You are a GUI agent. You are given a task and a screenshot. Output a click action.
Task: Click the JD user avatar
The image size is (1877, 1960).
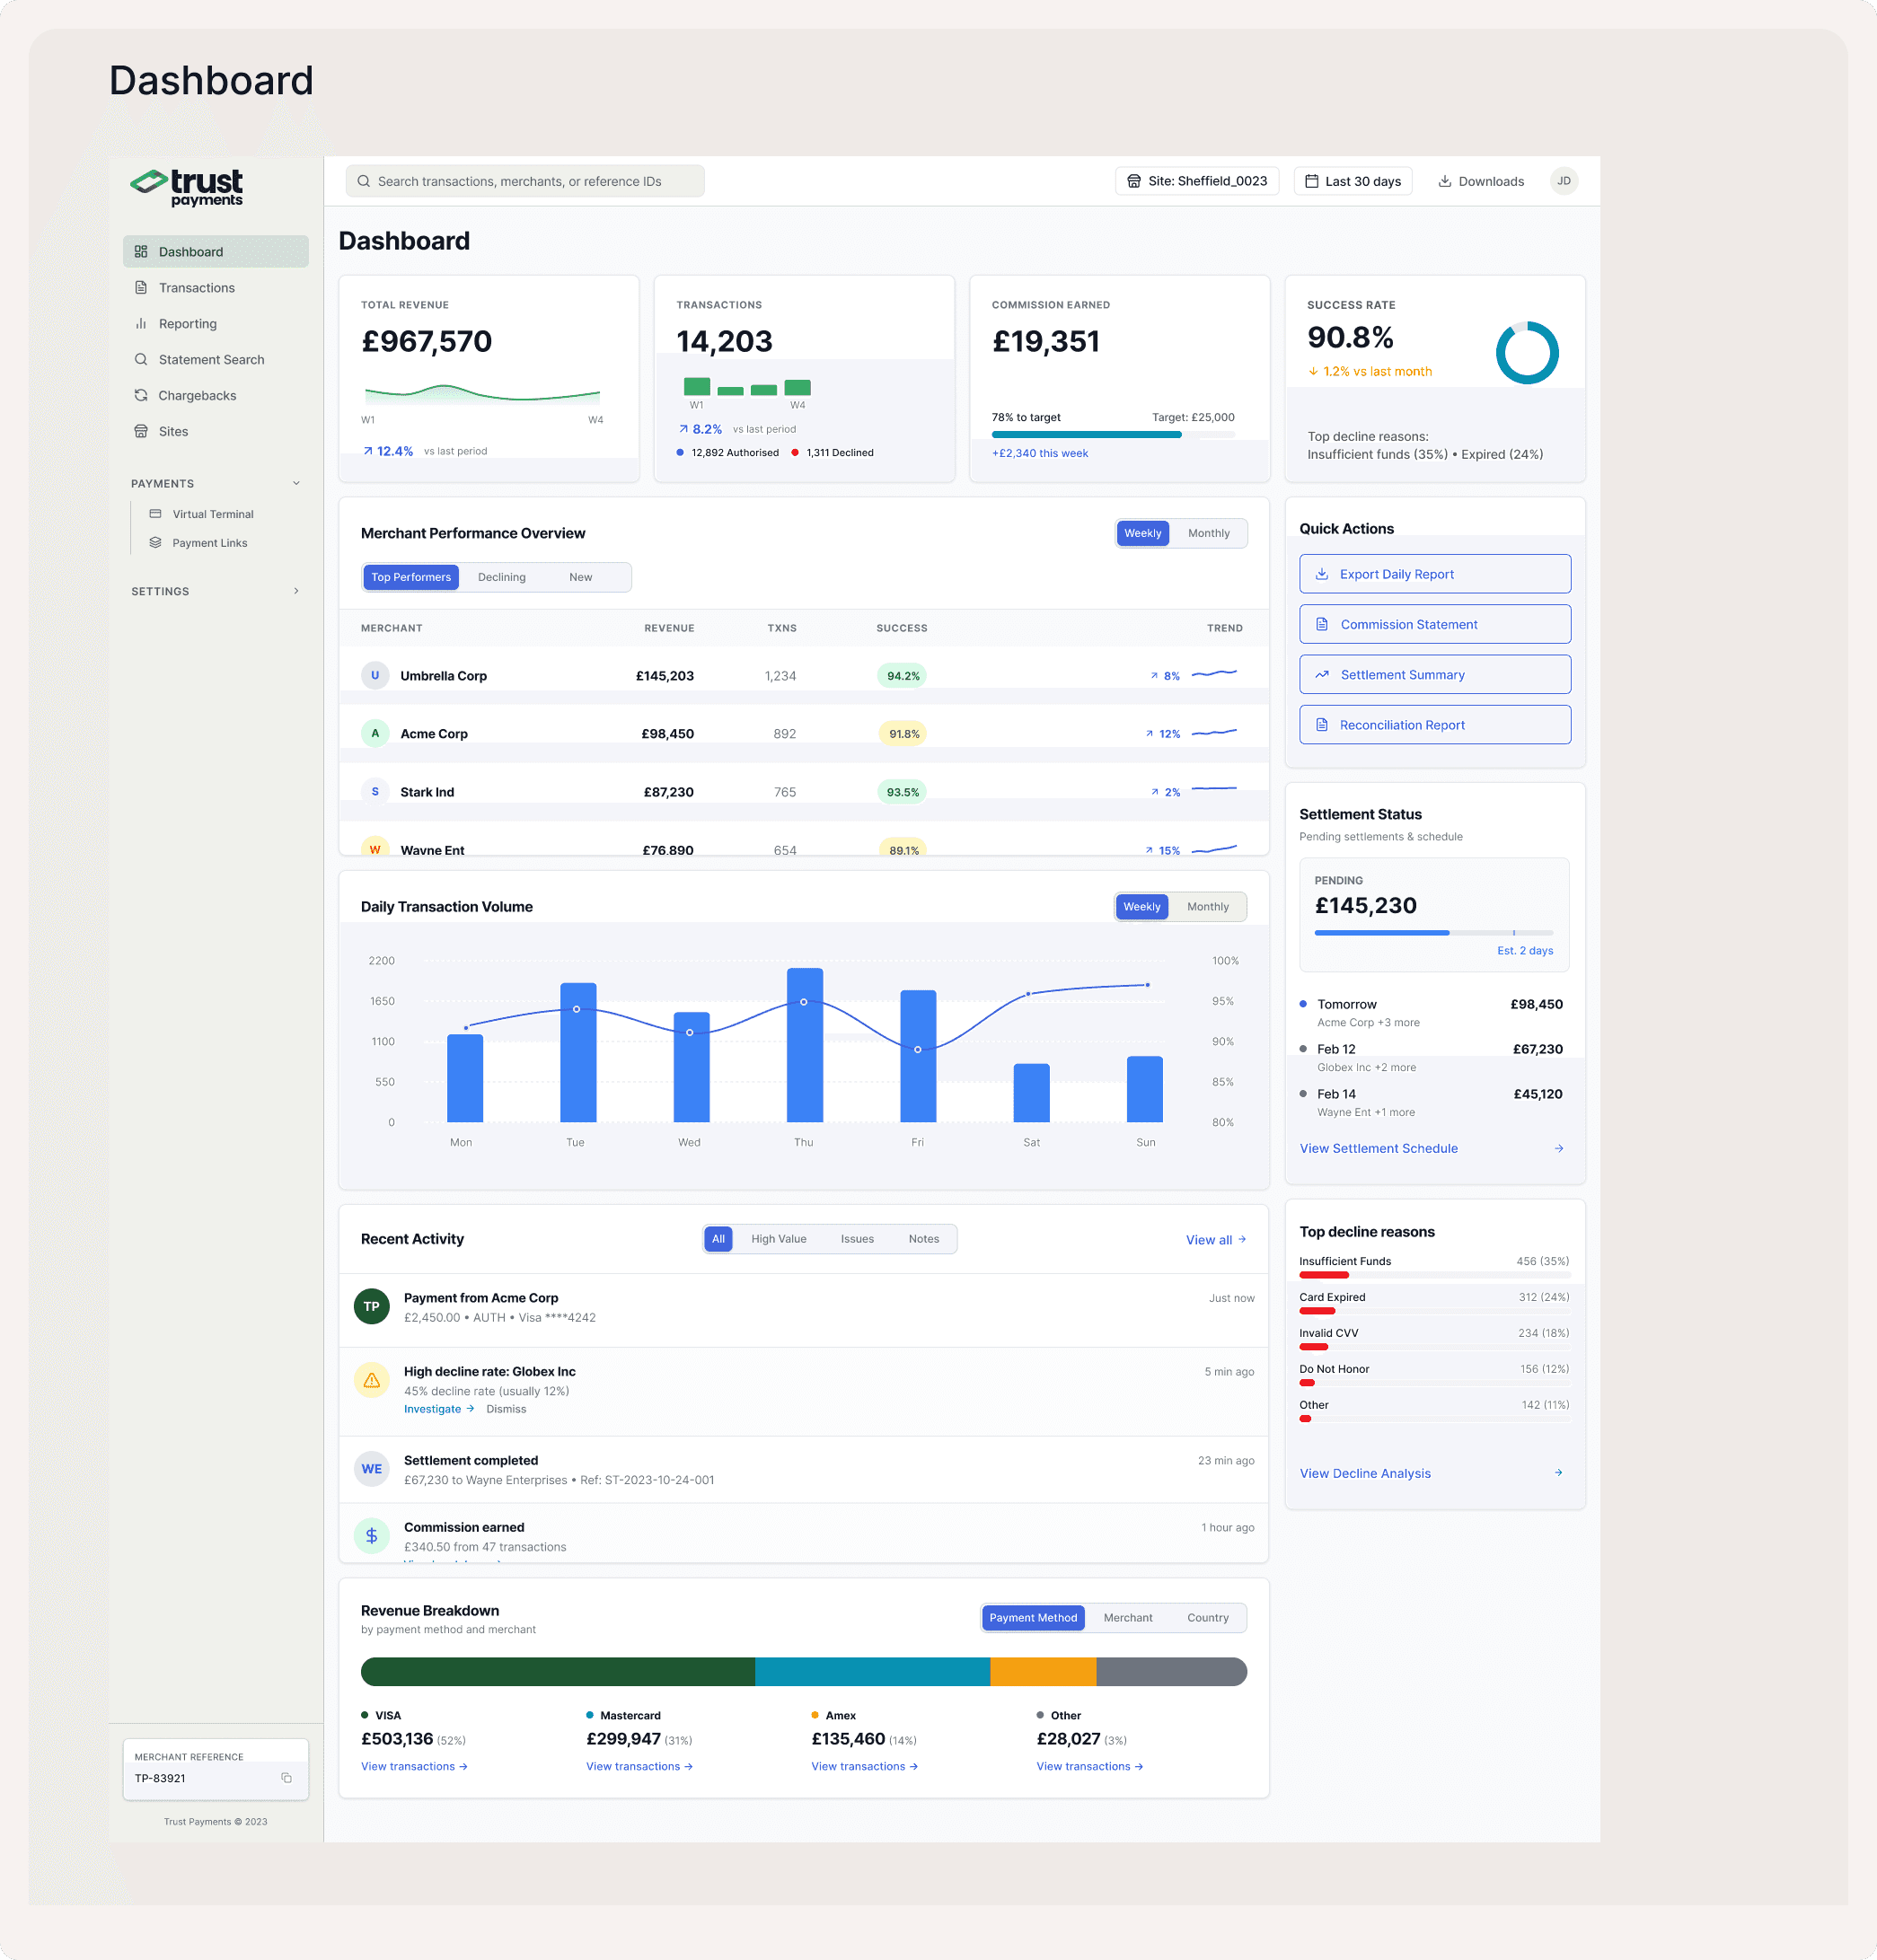tap(1563, 181)
